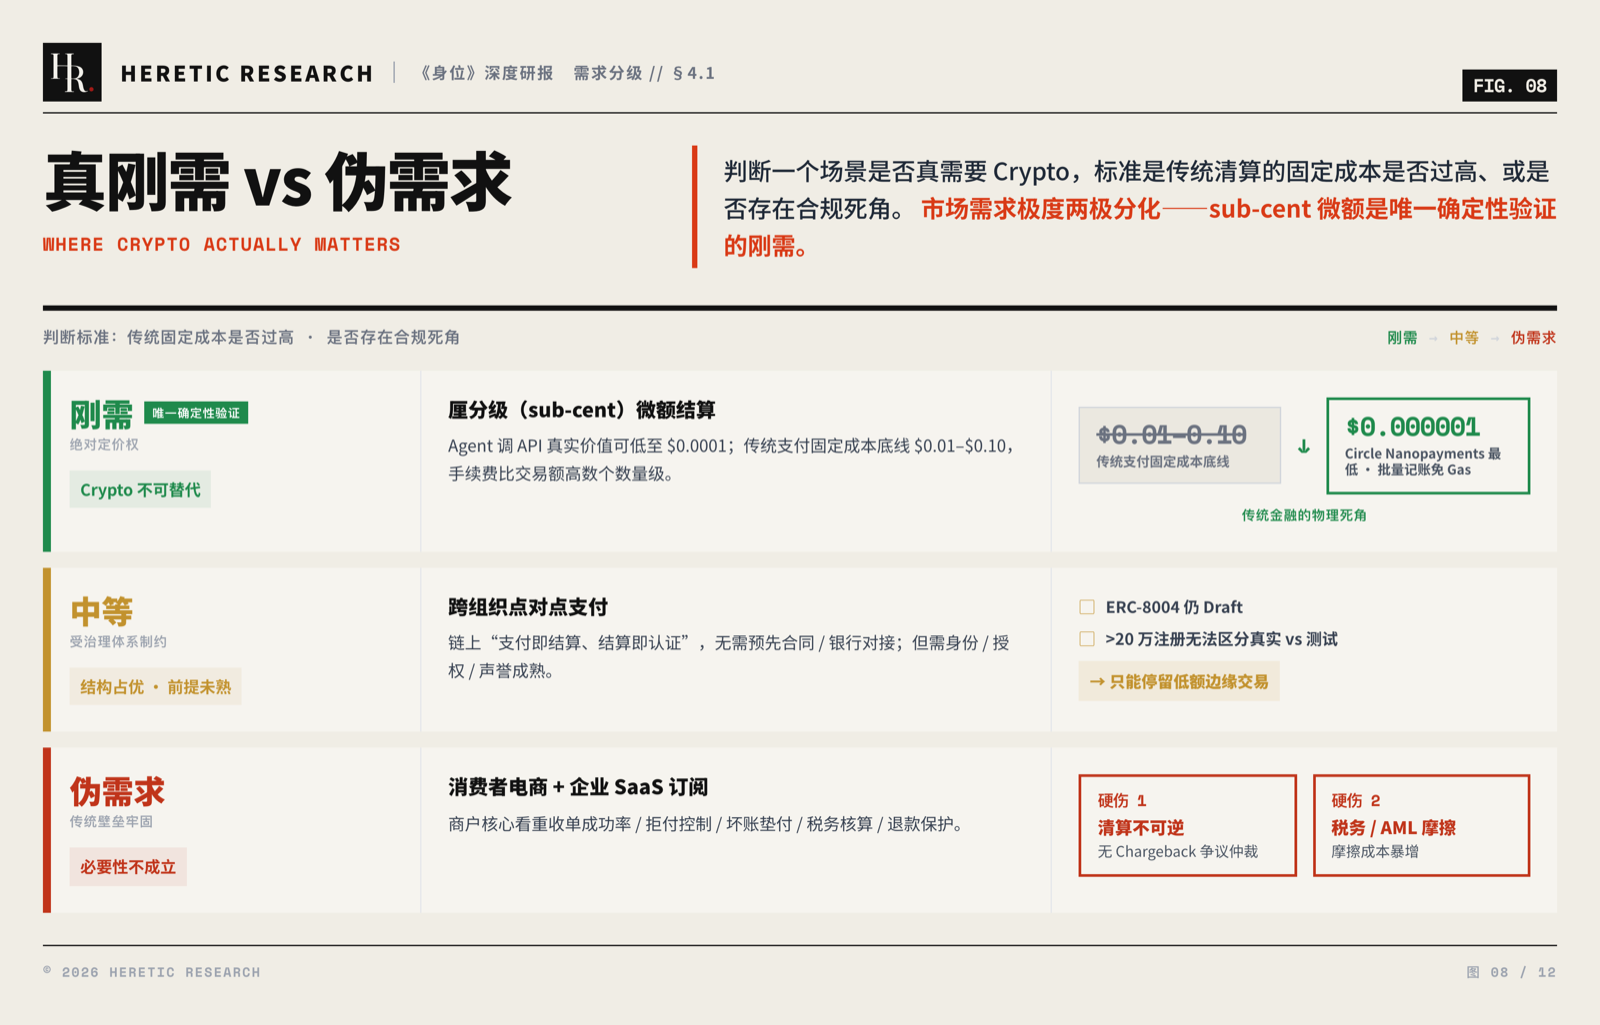Click the 绝对定价权 caption

pos(104,444)
